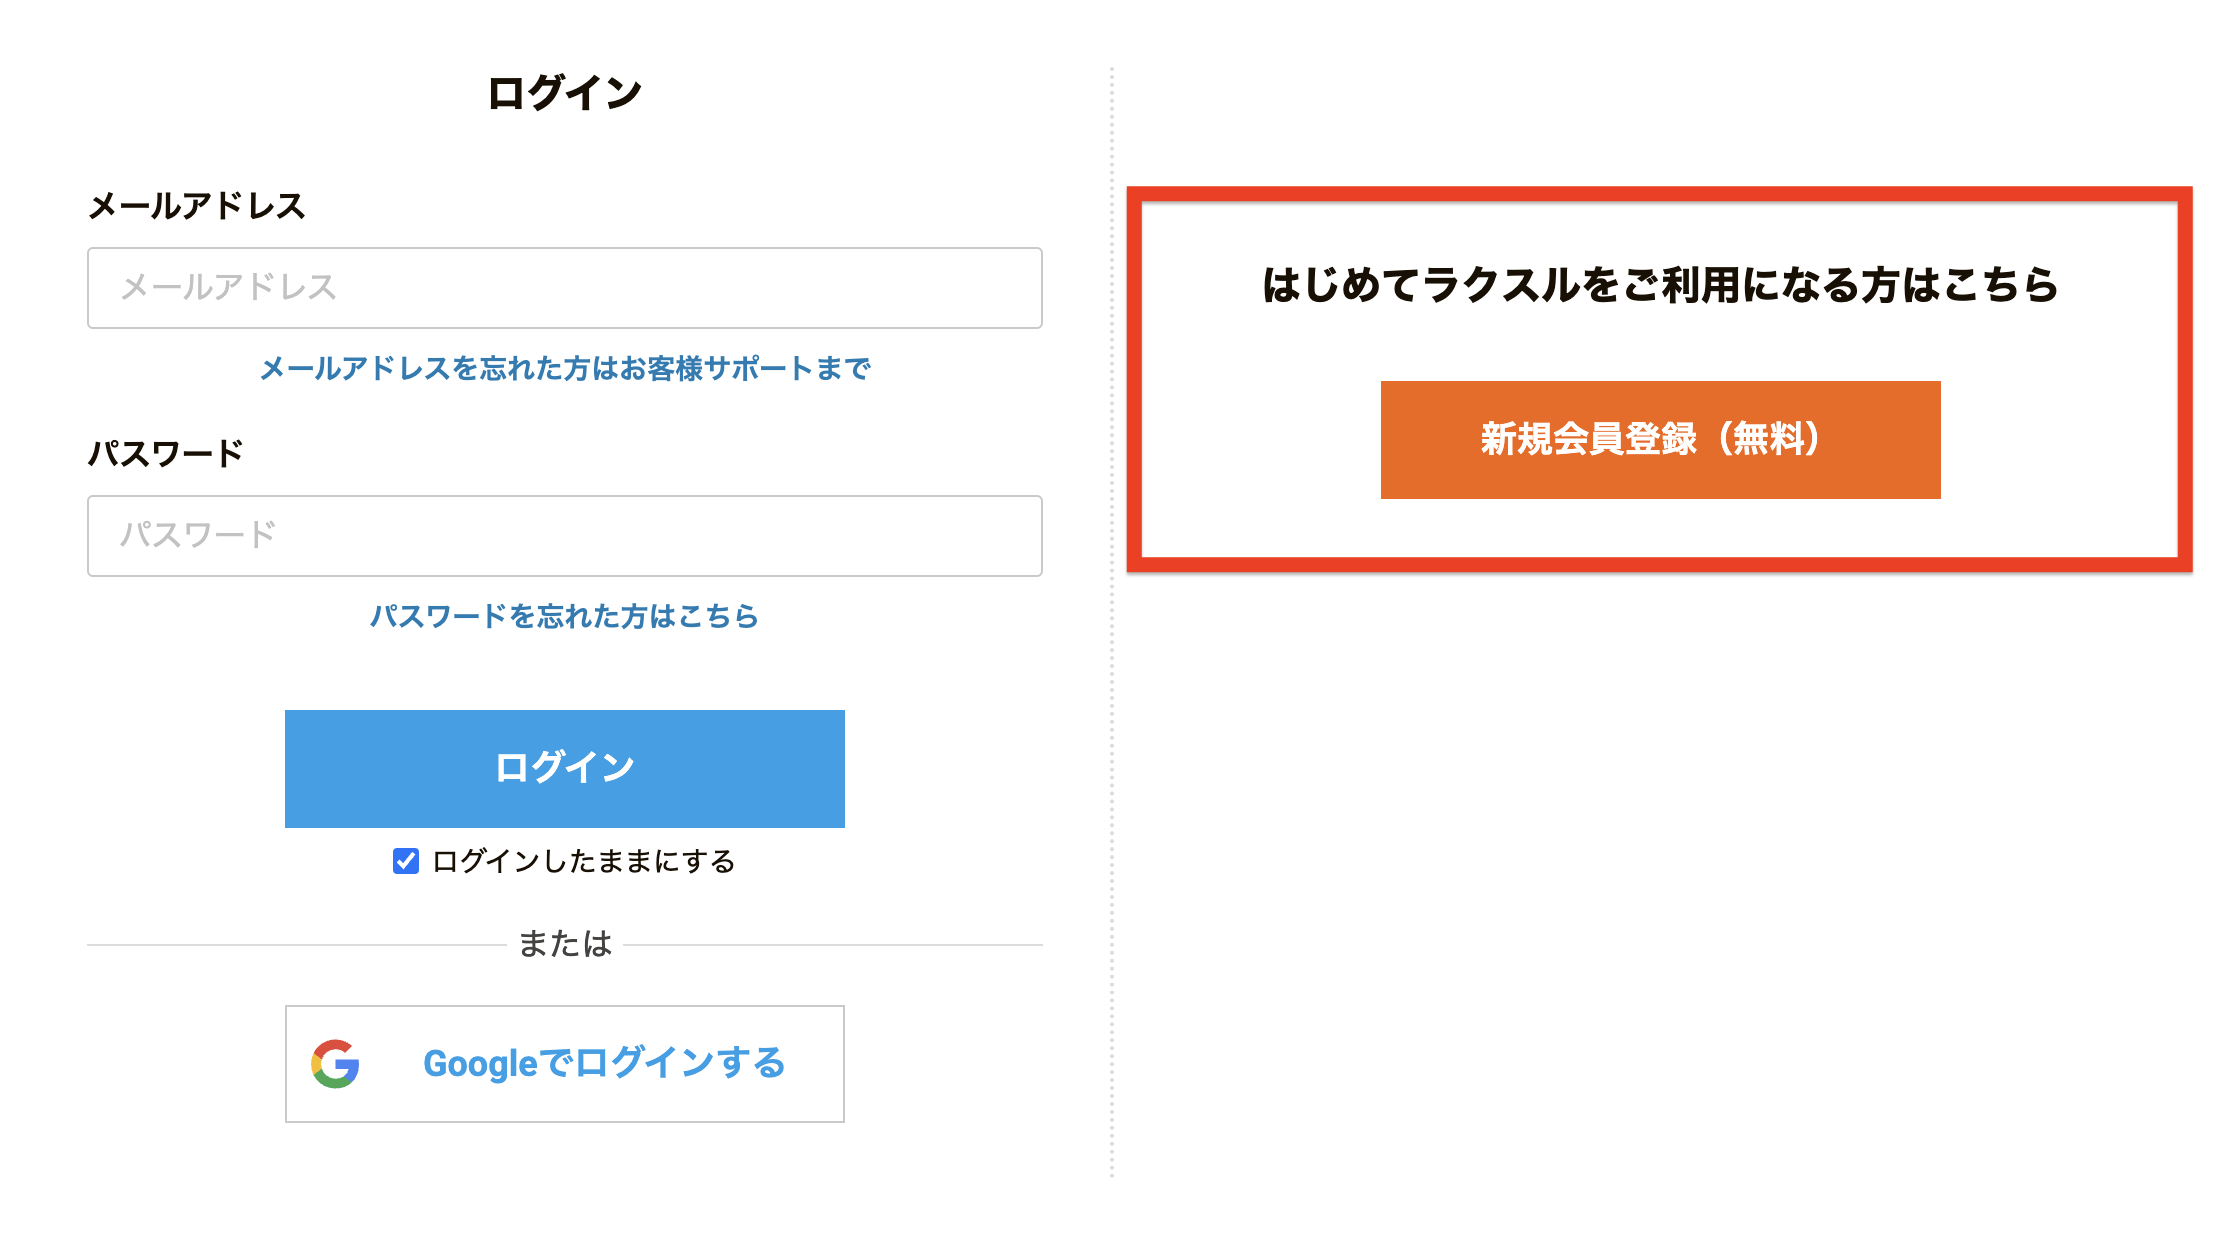Click the bold メールアドレス field label
This screenshot has width=2234, height=1240.
coord(197,206)
